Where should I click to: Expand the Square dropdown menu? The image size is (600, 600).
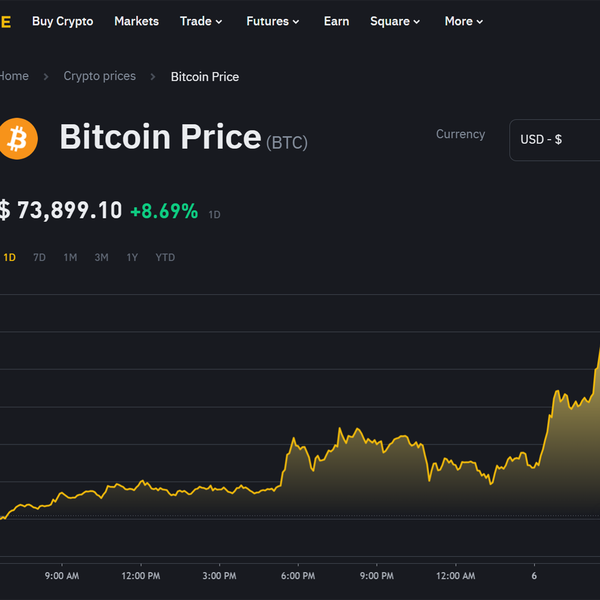click(395, 21)
